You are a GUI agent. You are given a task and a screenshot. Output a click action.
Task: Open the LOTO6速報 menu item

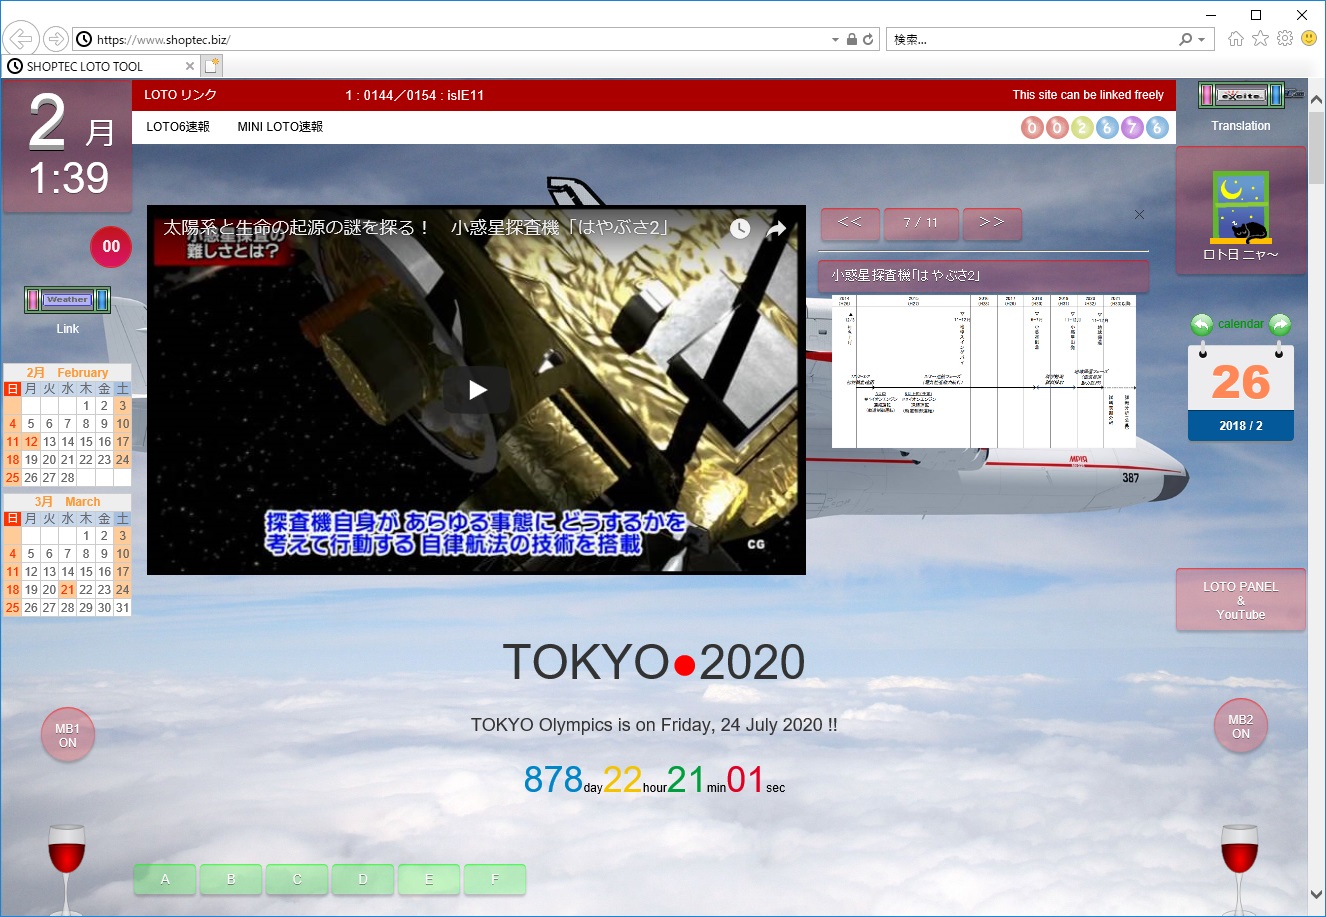point(178,127)
